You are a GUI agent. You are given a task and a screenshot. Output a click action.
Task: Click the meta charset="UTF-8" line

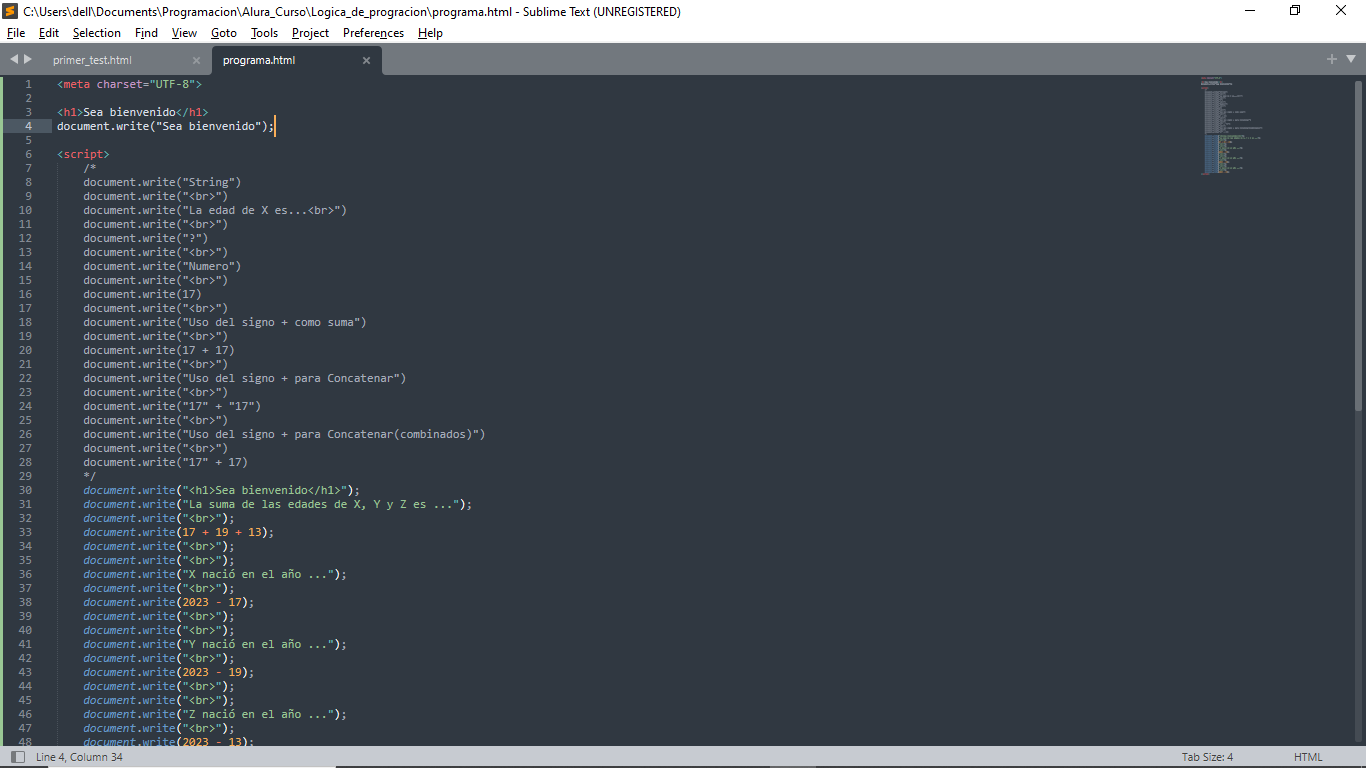coord(129,84)
